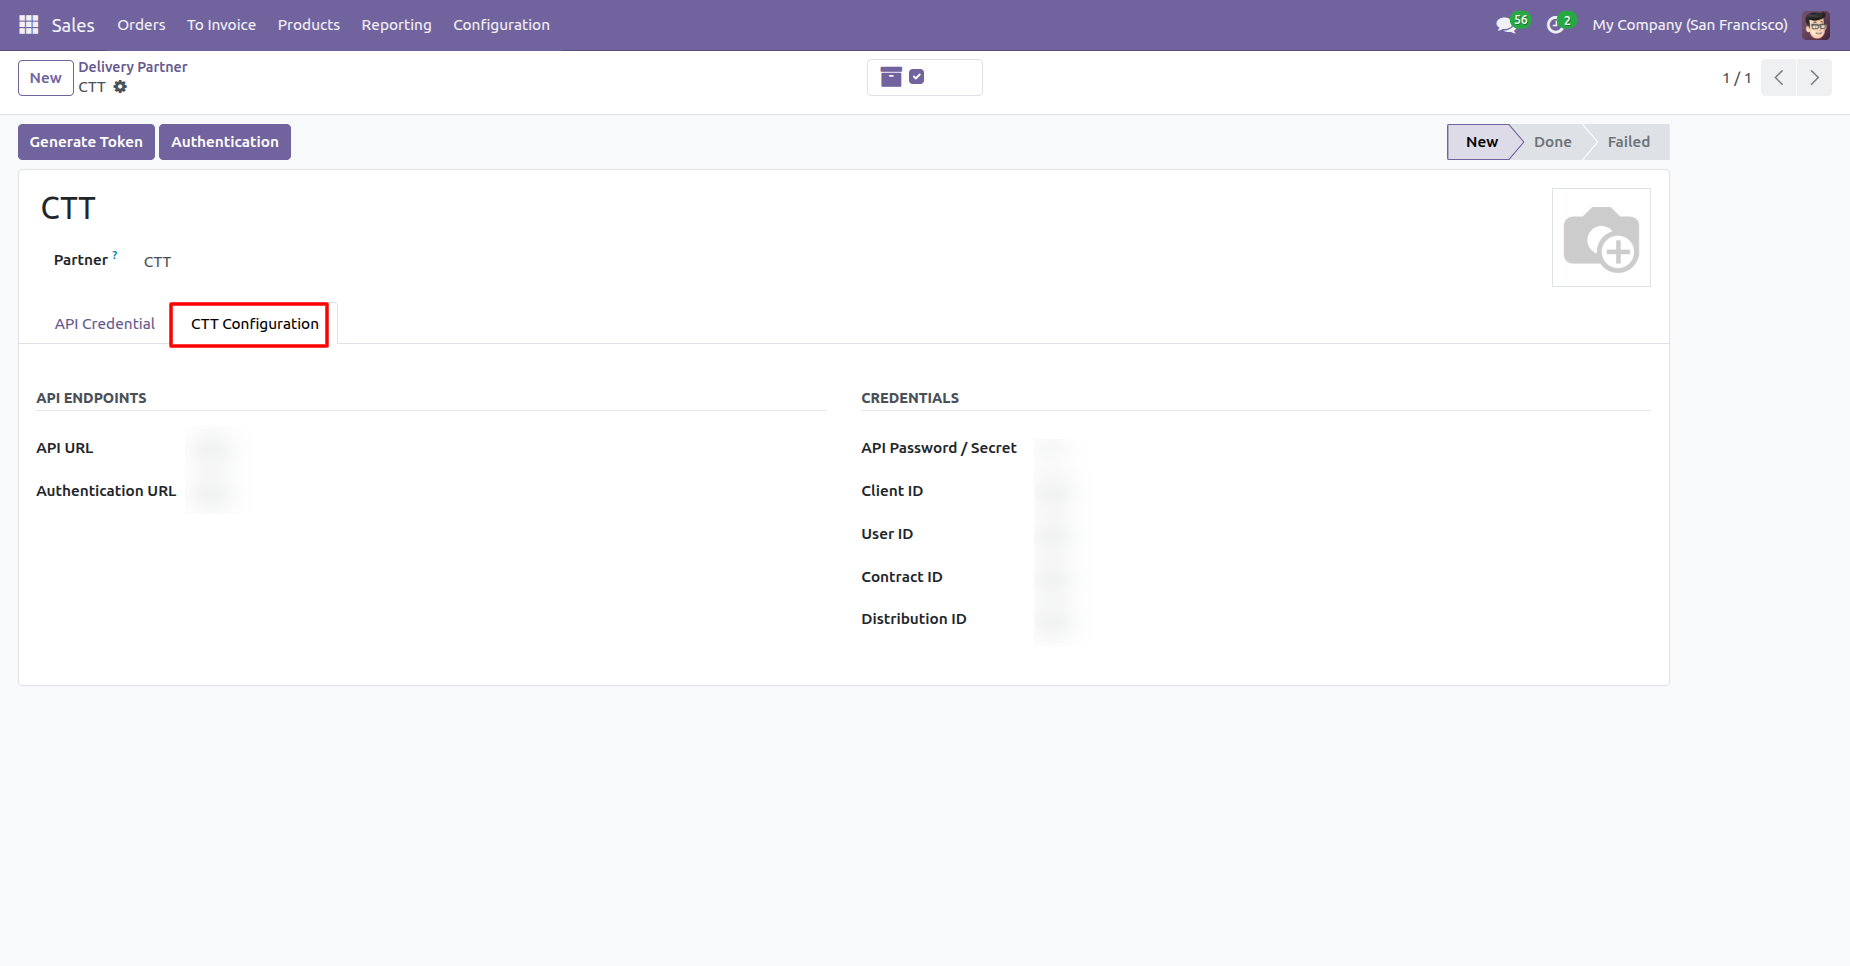Click the API ENDPOINTS section heading

pos(91,398)
